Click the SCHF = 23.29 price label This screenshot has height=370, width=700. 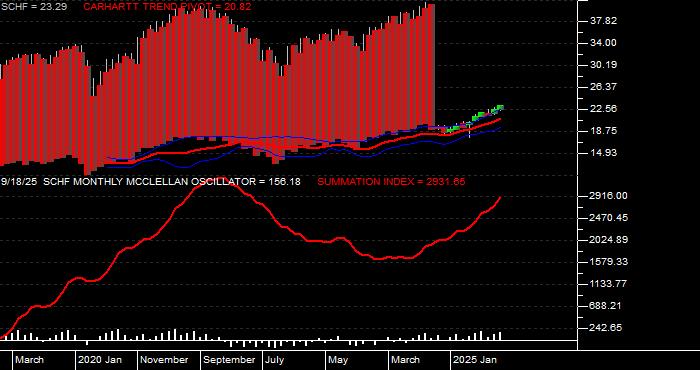click(34, 7)
